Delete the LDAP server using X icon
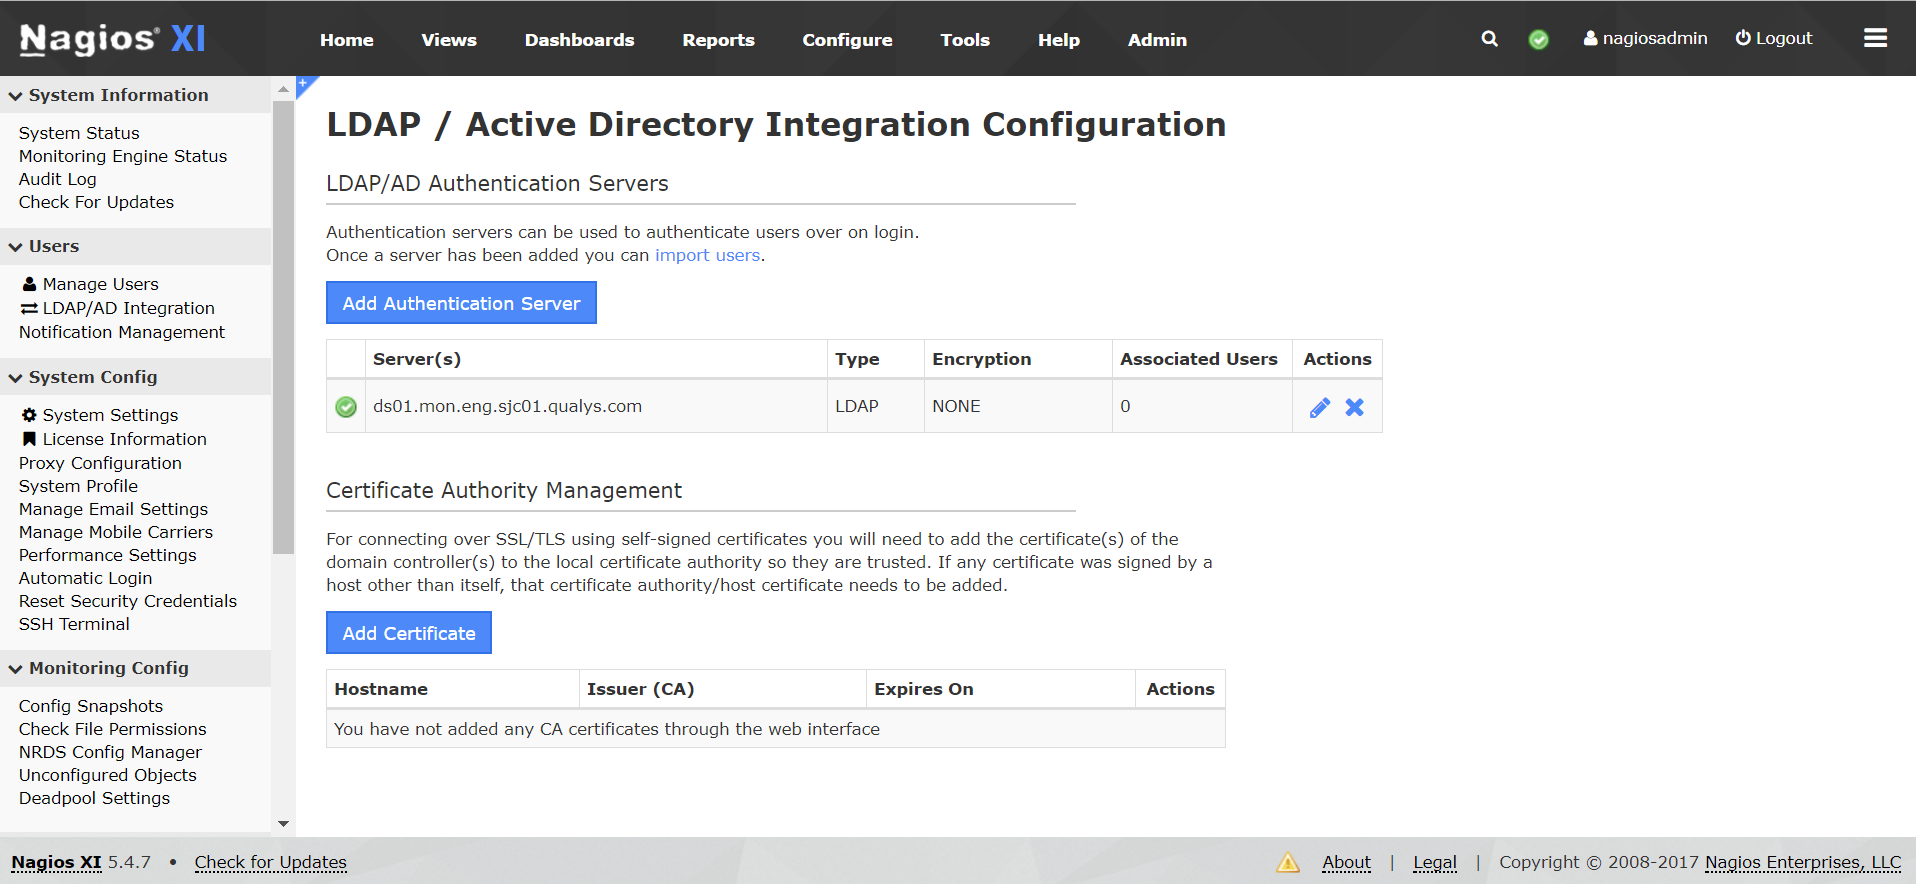This screenshot has width=1916, height=884. point(1354,407)
